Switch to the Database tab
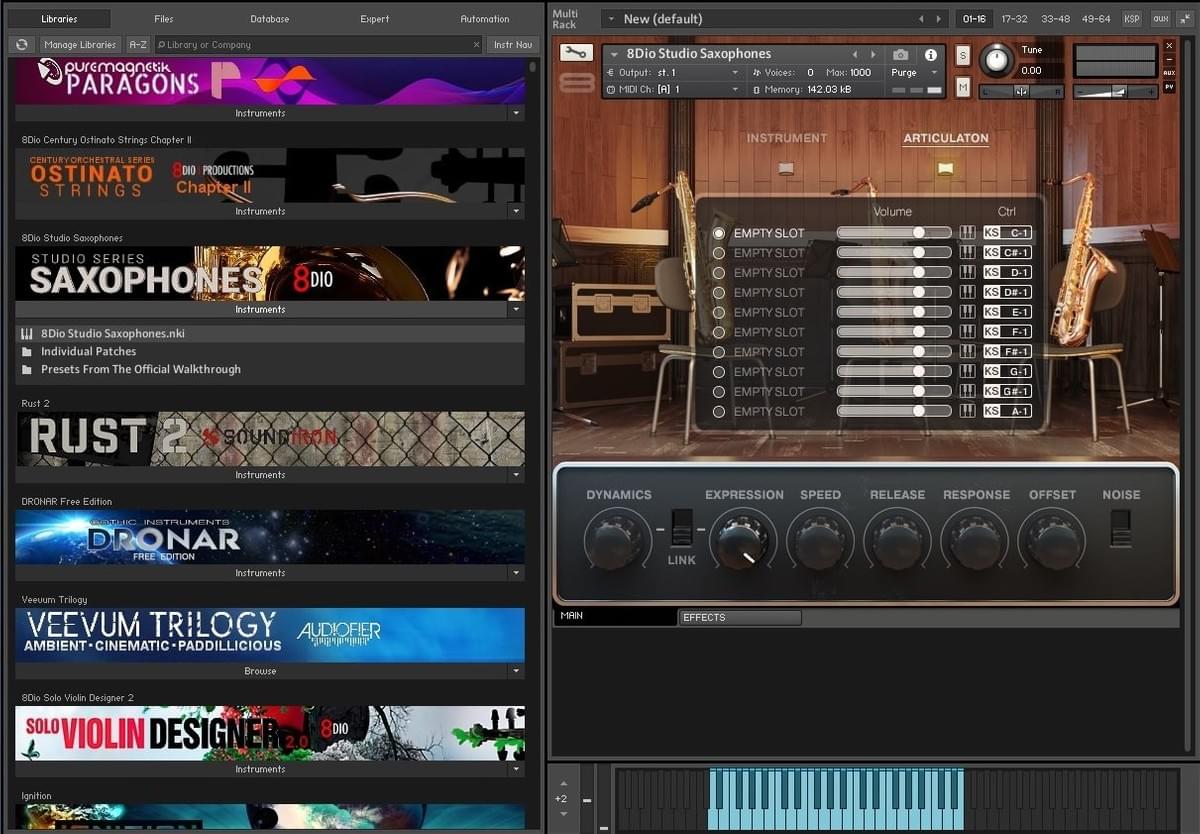Viewport: 1200px width, 834px height. click(270, 19)
